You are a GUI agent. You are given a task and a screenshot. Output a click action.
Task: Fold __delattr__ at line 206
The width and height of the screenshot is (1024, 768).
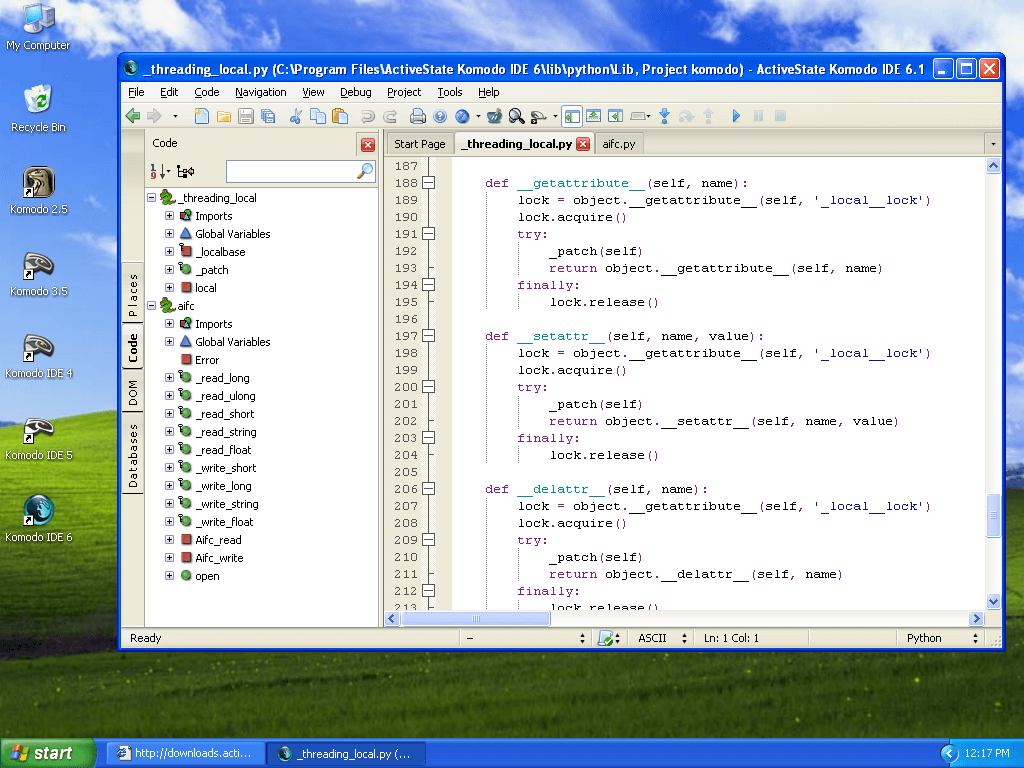coord(428,488)
